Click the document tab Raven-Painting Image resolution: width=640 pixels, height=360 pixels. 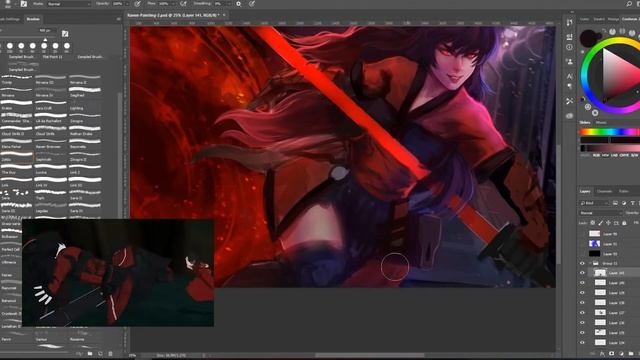point(173,15)
